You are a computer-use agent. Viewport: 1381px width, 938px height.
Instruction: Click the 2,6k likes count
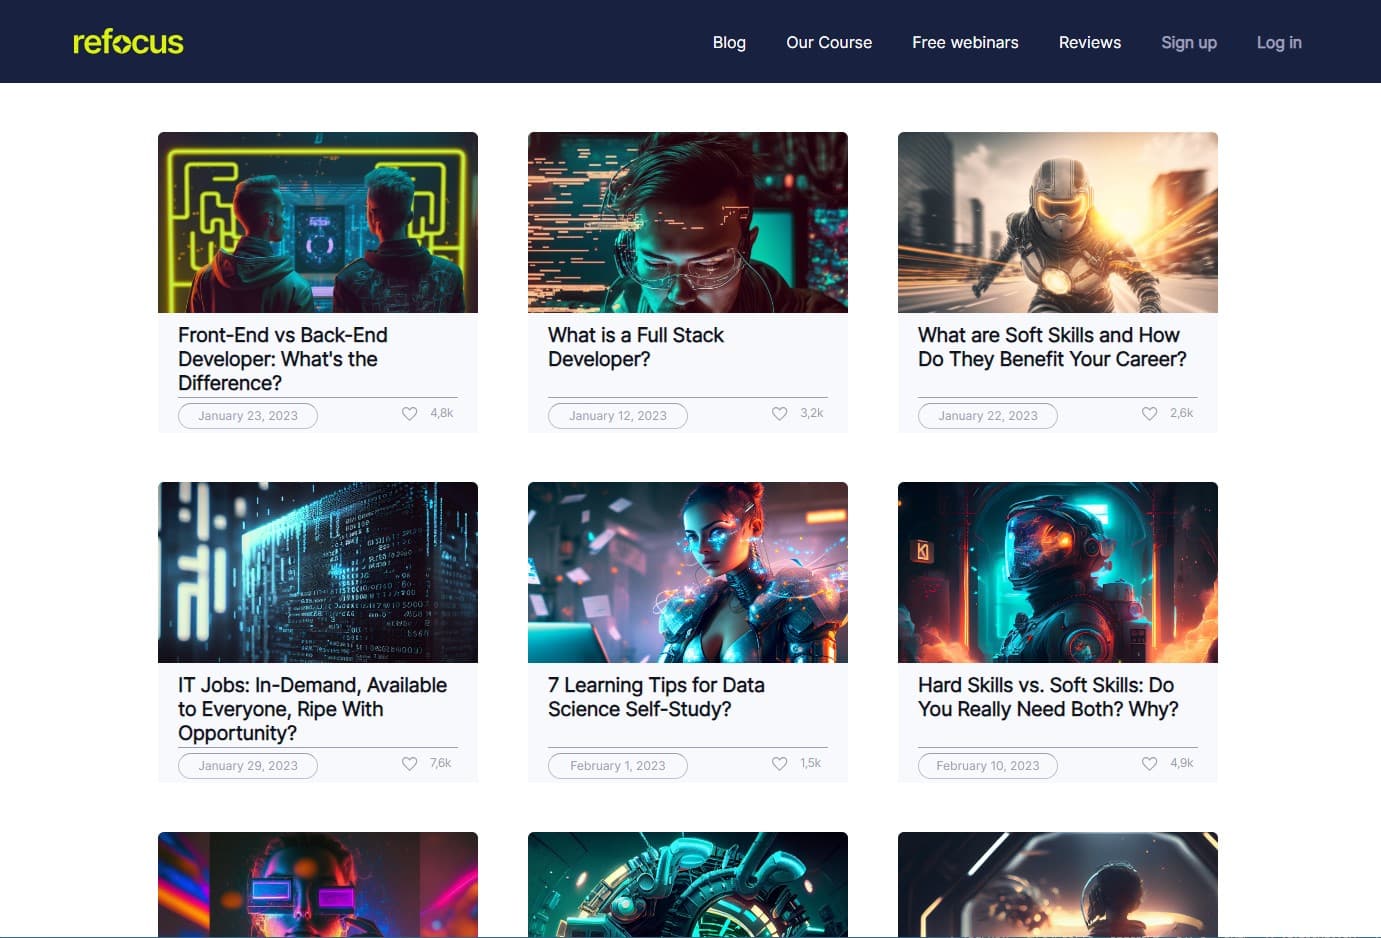1182,413
